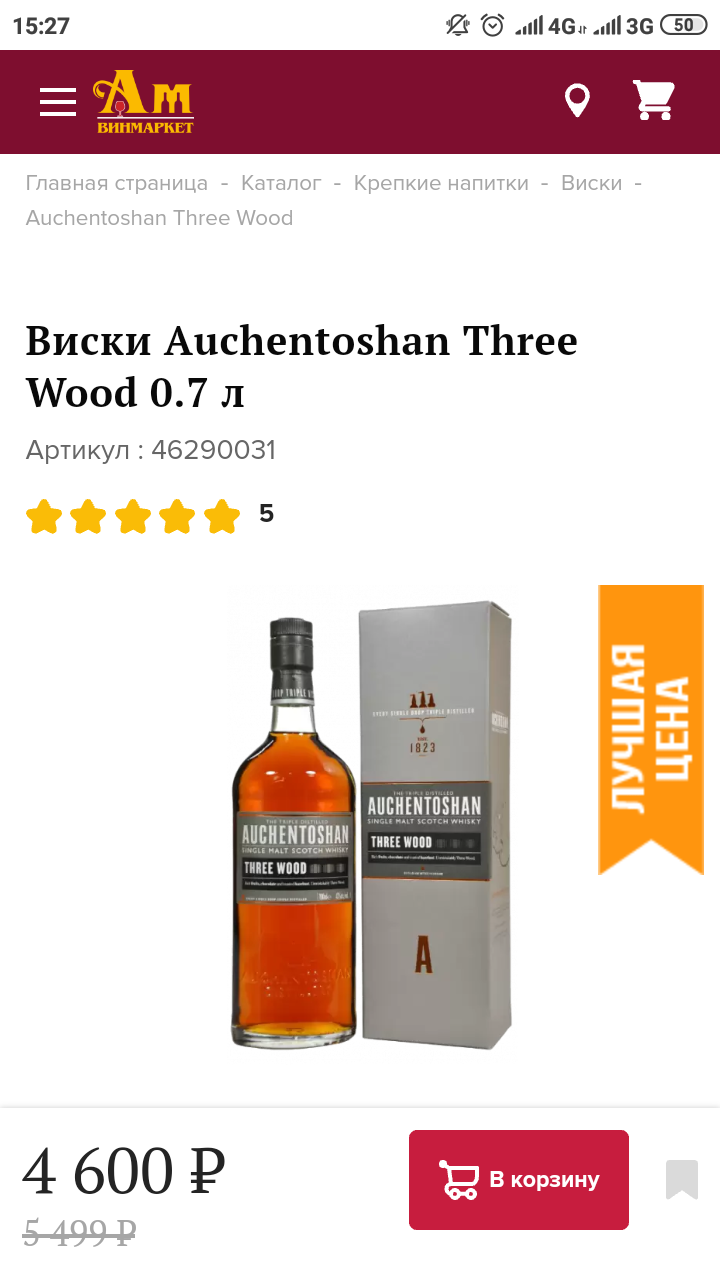720x1280 pixels.
Task: Open store location pin icon
Action: [x=577, y=101]
